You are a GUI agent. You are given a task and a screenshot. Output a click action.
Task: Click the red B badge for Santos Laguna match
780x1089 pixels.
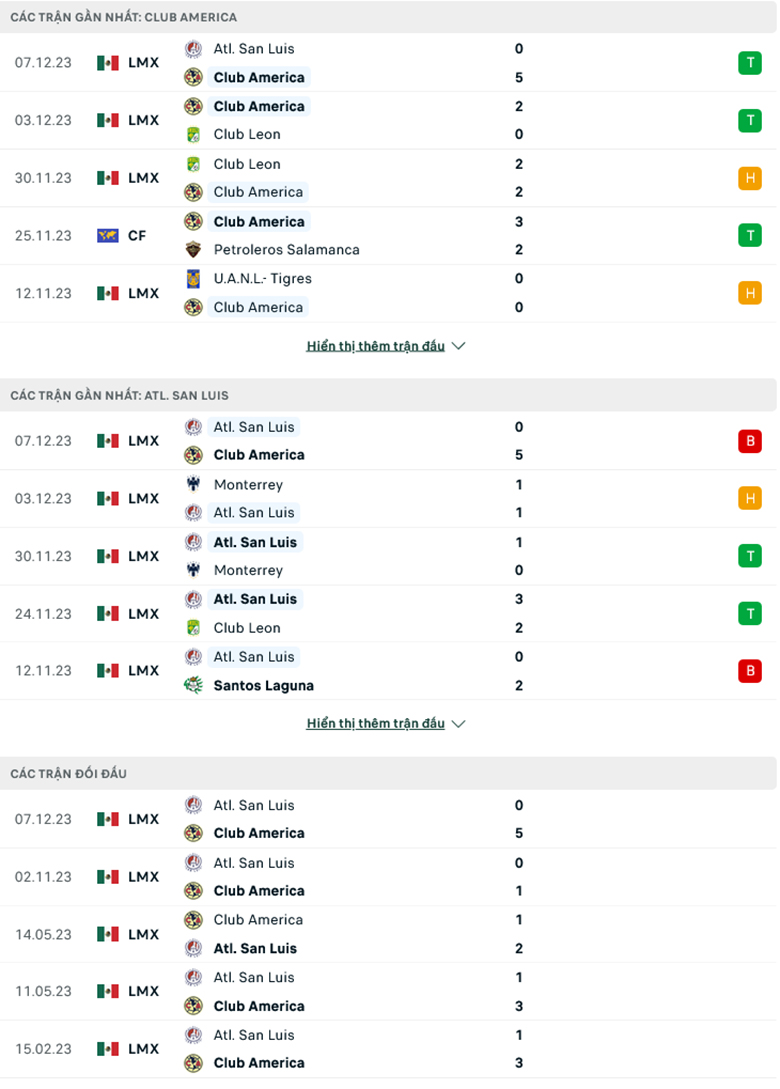(x=750, y=671)
